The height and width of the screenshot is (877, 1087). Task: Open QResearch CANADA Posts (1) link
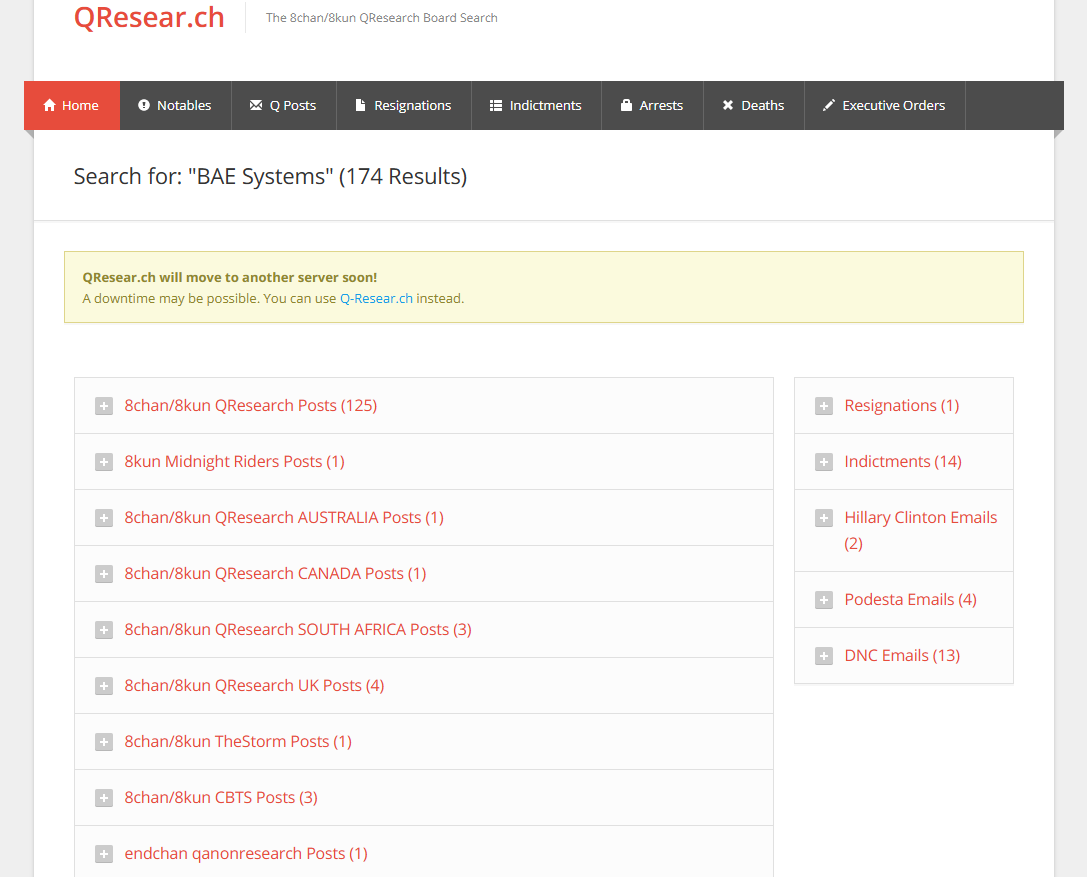coord(275,574)
